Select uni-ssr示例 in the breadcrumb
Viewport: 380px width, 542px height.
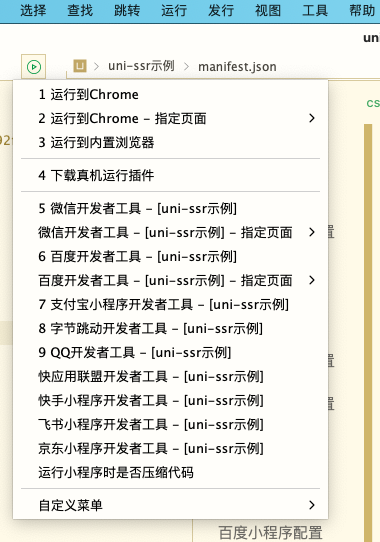[141, 66]
